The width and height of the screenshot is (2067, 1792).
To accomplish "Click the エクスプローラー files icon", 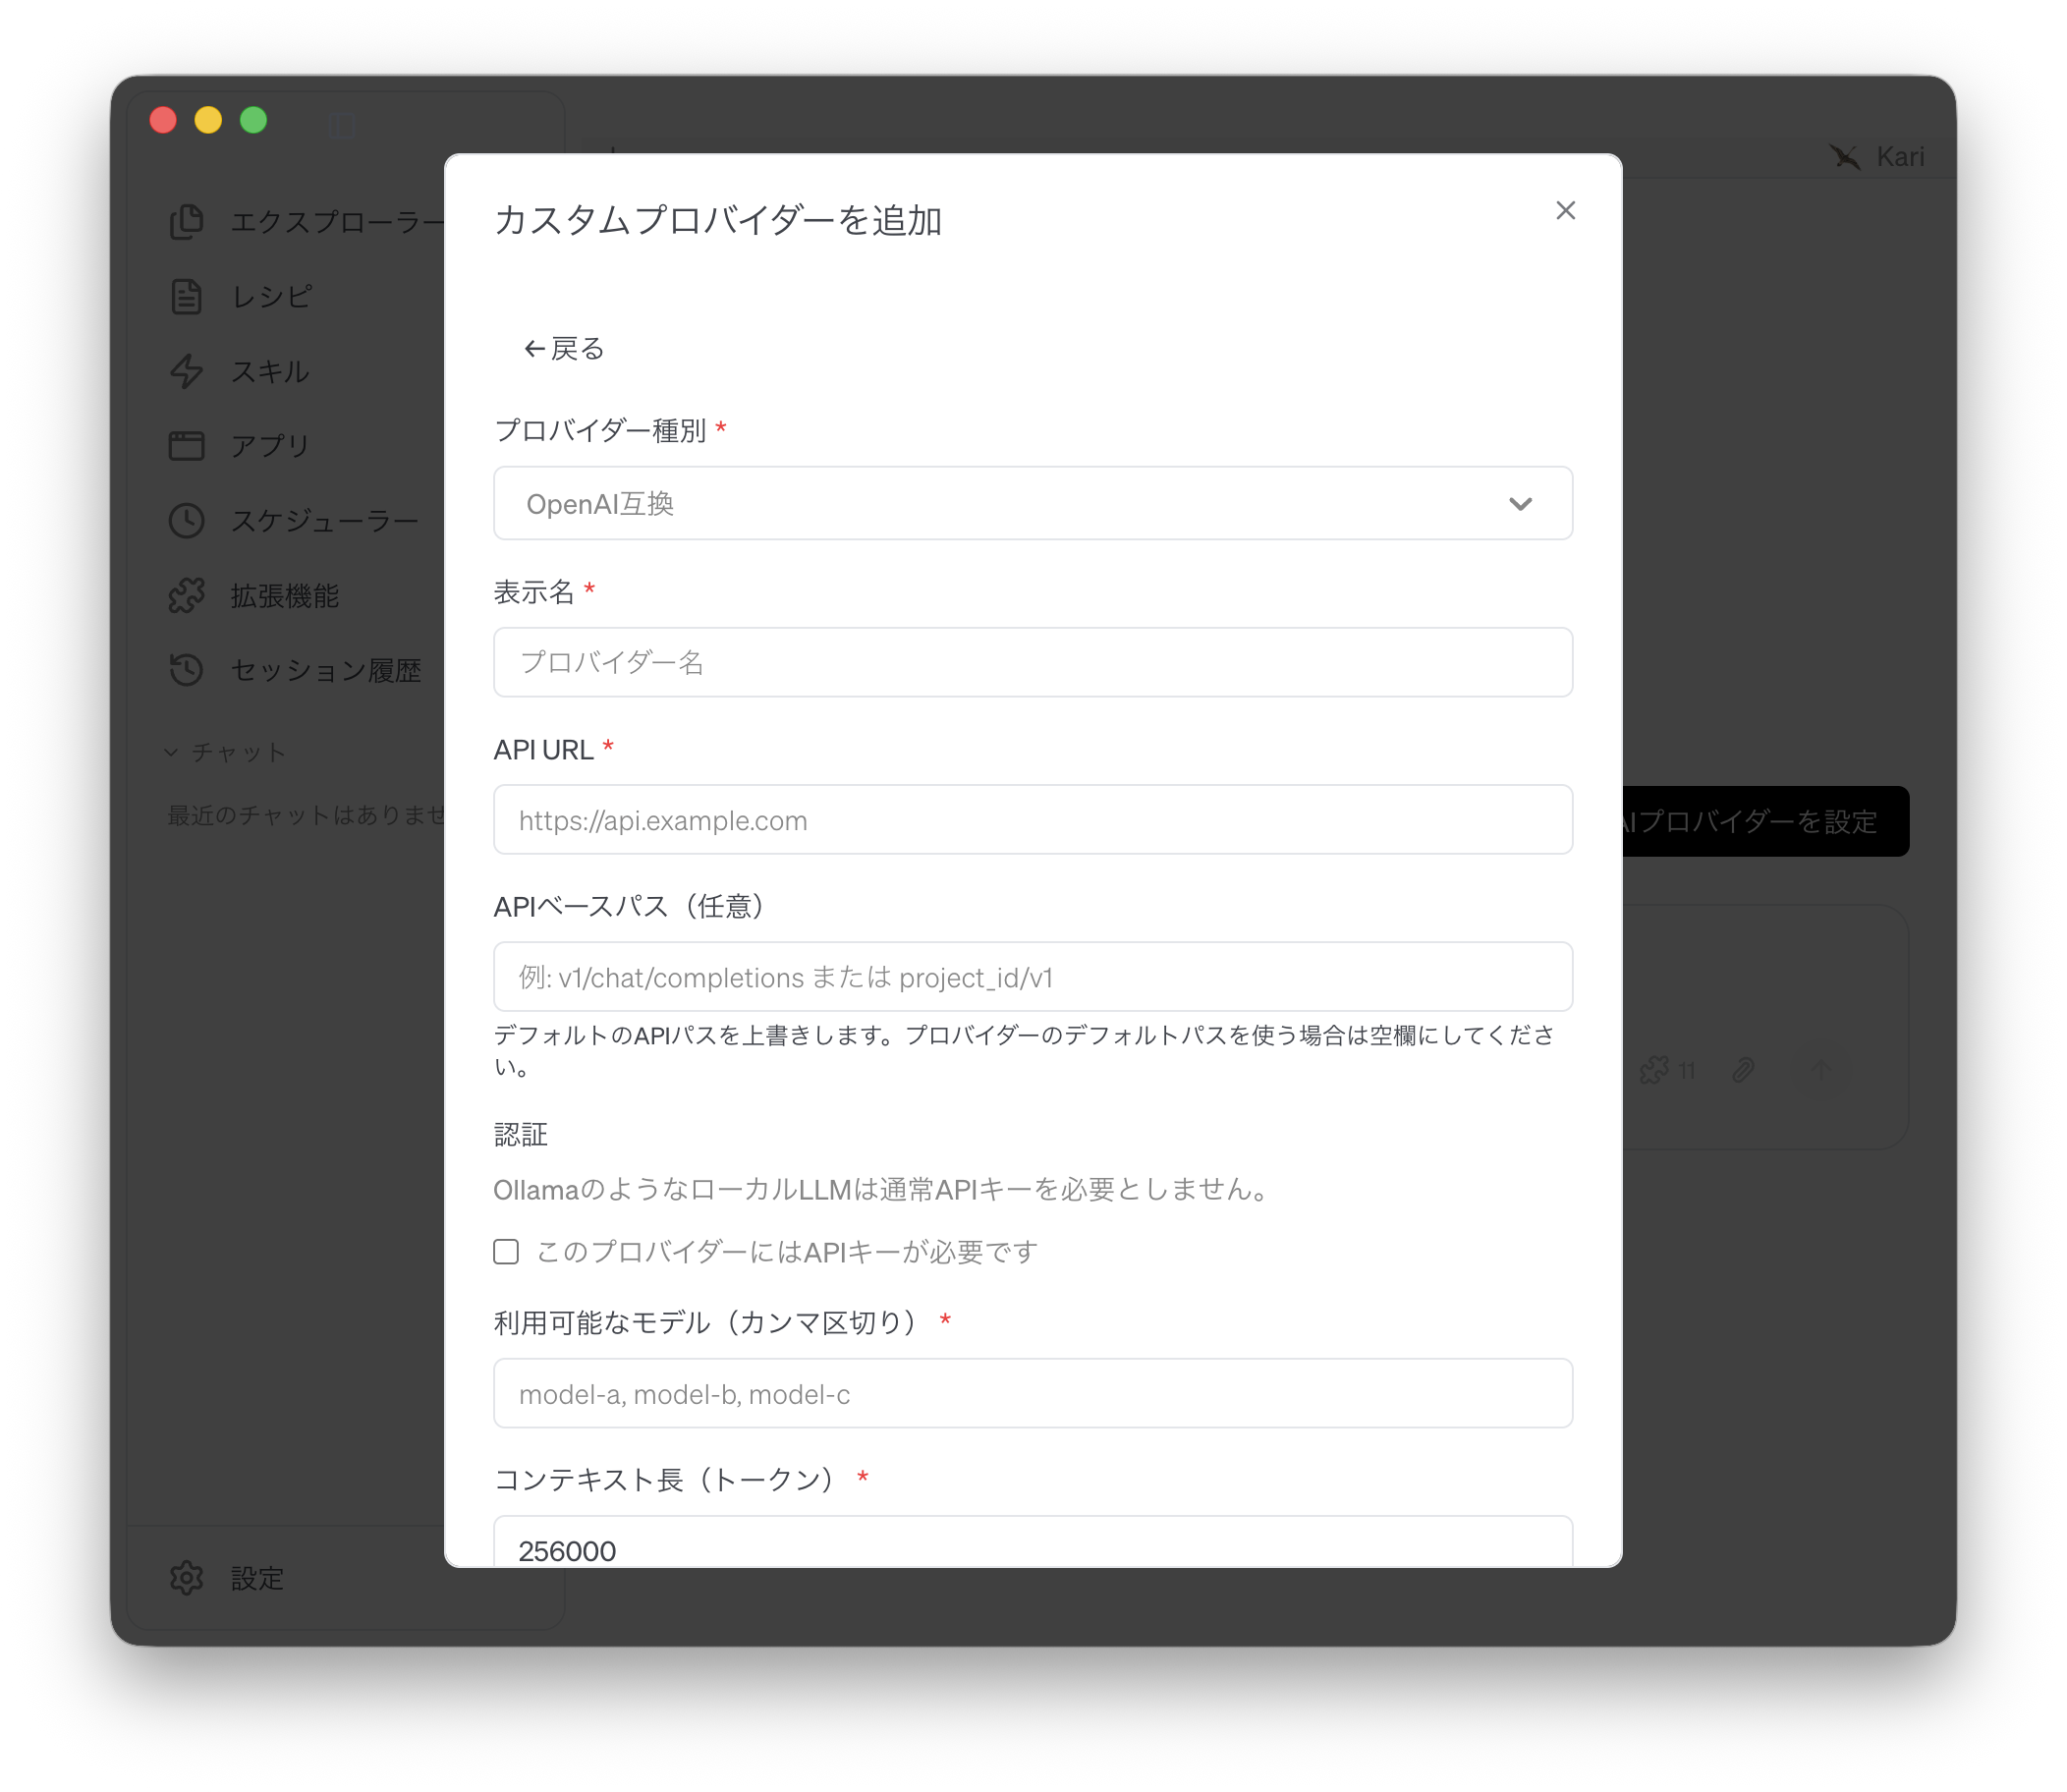I will click(186, 221).
